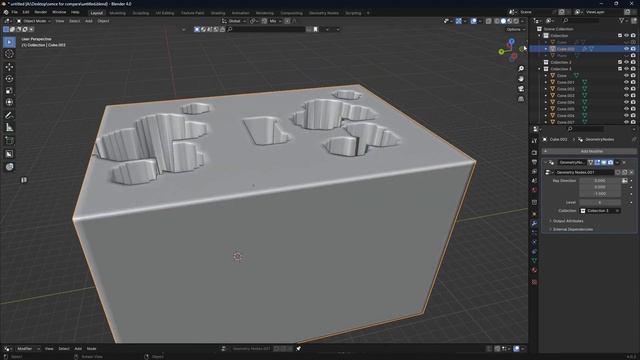Toggle modifier realtime viewport display button
The height and width of the screenshot is (360, 640).
[604, 162]
